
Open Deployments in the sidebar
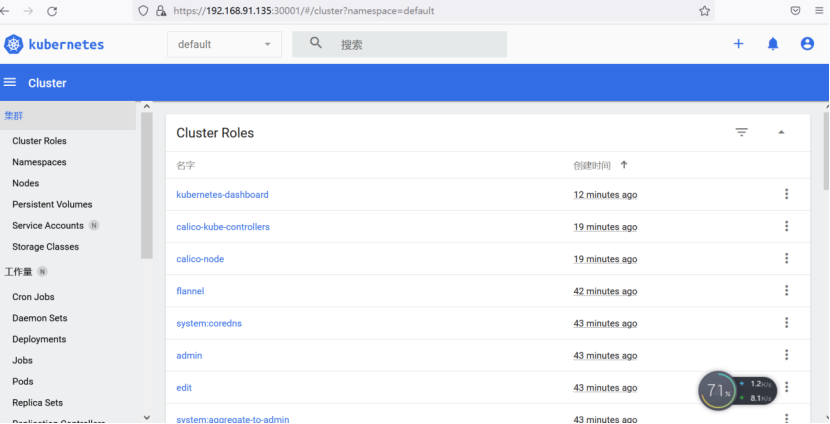pyautogui.click(x=39, y=339)
